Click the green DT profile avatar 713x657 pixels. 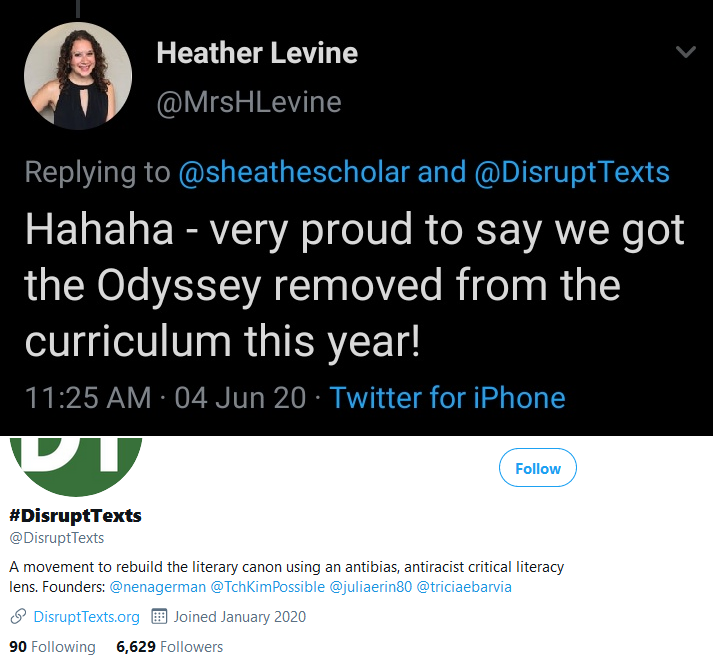coord(76,466)
